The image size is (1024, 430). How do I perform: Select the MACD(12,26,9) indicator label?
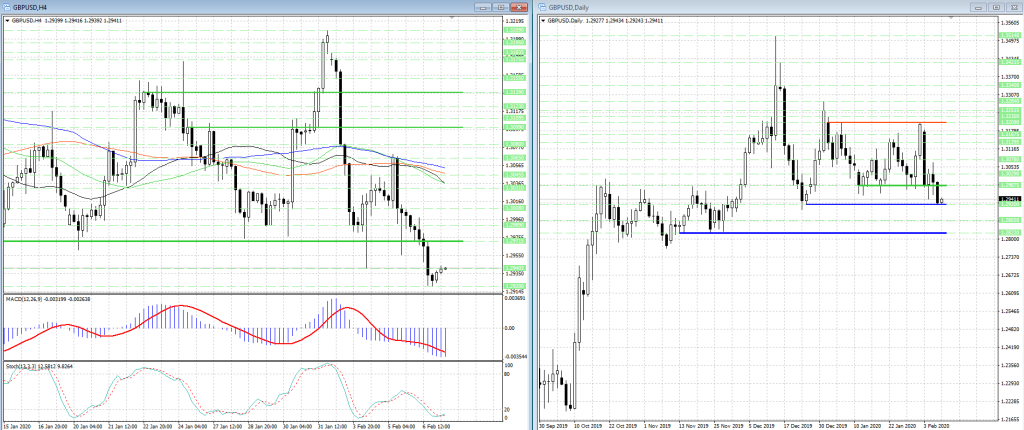coord(26,299)
